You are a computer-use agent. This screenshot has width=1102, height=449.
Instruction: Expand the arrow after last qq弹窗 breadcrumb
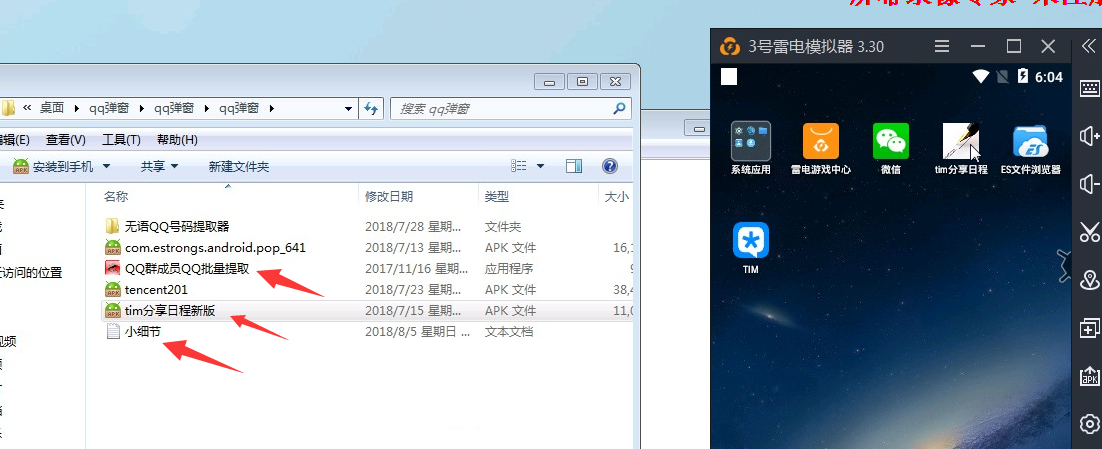271,109
